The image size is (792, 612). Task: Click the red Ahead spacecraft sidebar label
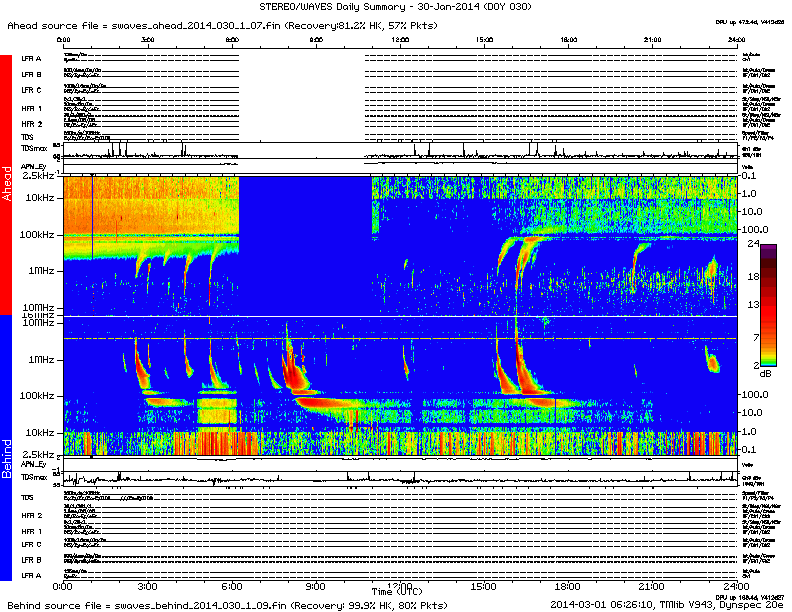click(x=6, y=184)
